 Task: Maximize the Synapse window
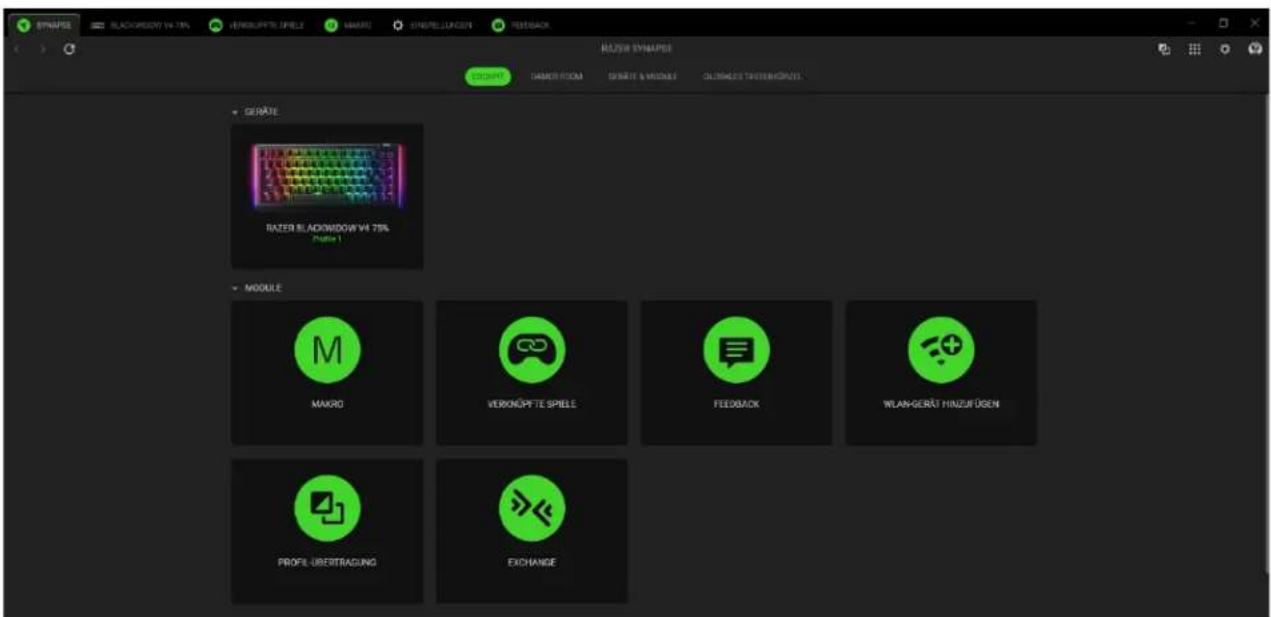point(1222,23)
